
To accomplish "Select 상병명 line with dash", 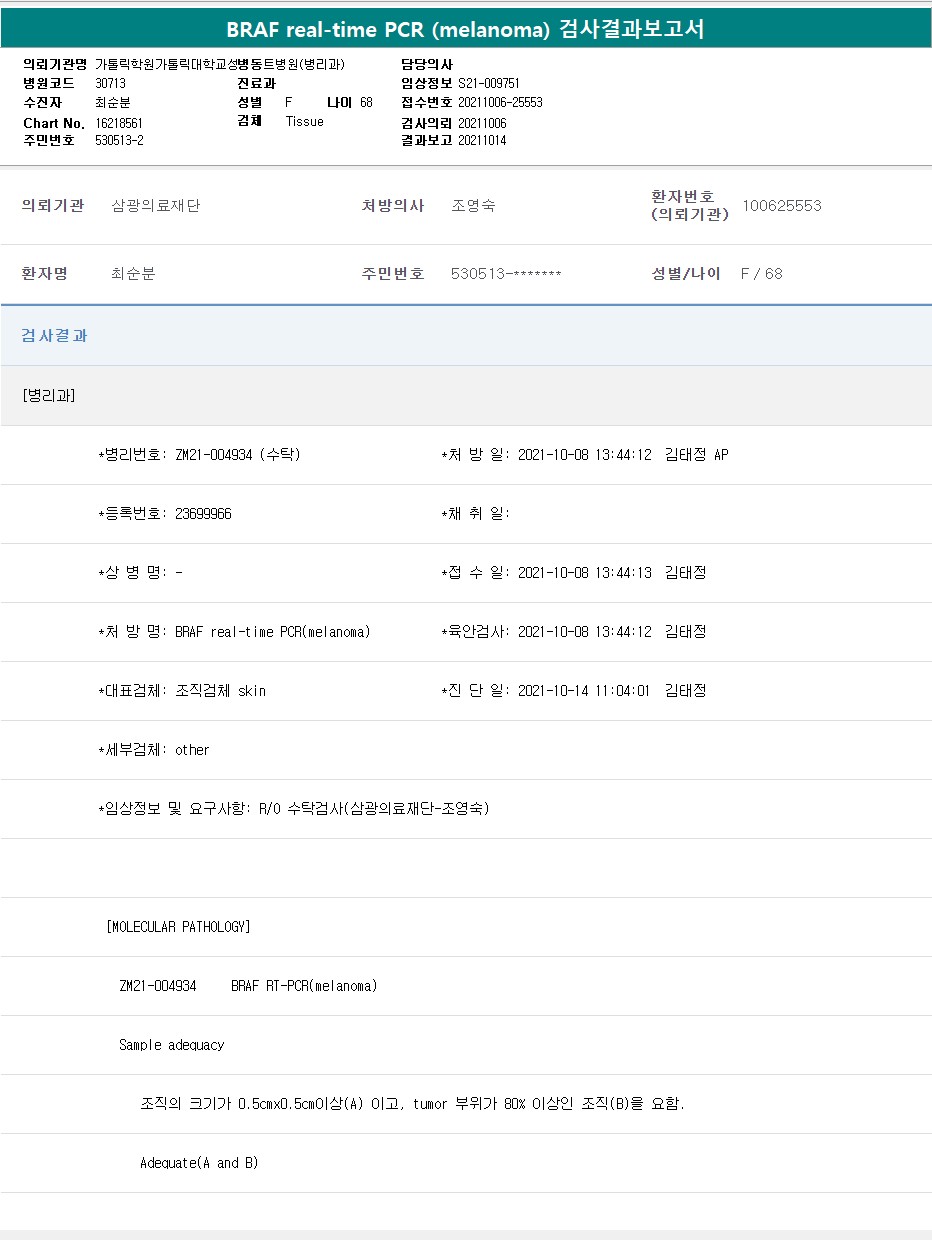I will [x=140, y=573].
